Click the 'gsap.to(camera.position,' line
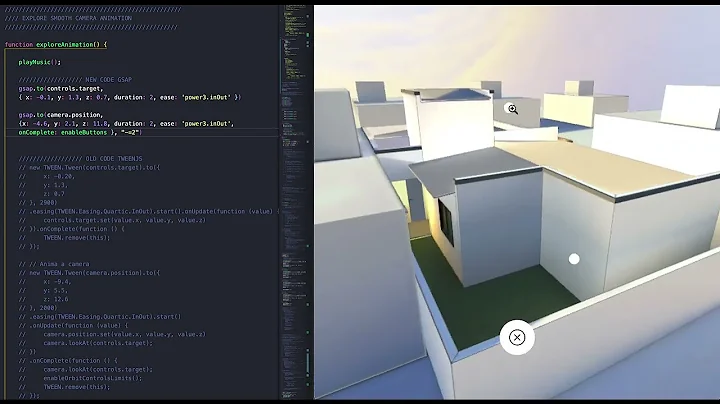Screen dimensions: 720x404 (x=61, y=115)
